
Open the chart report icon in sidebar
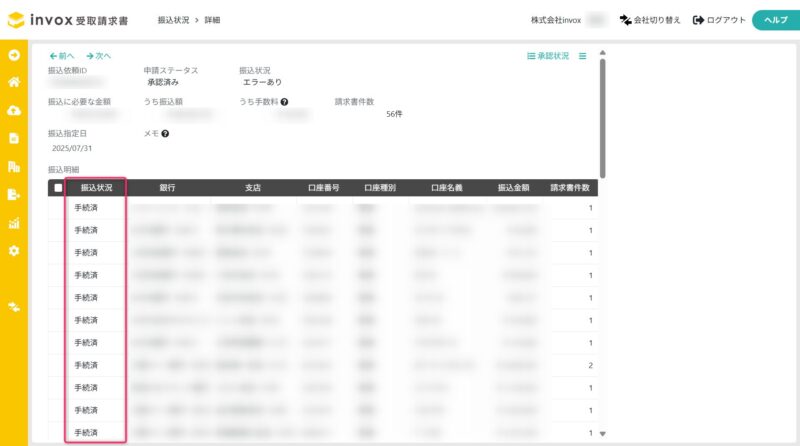click(14, 223)
